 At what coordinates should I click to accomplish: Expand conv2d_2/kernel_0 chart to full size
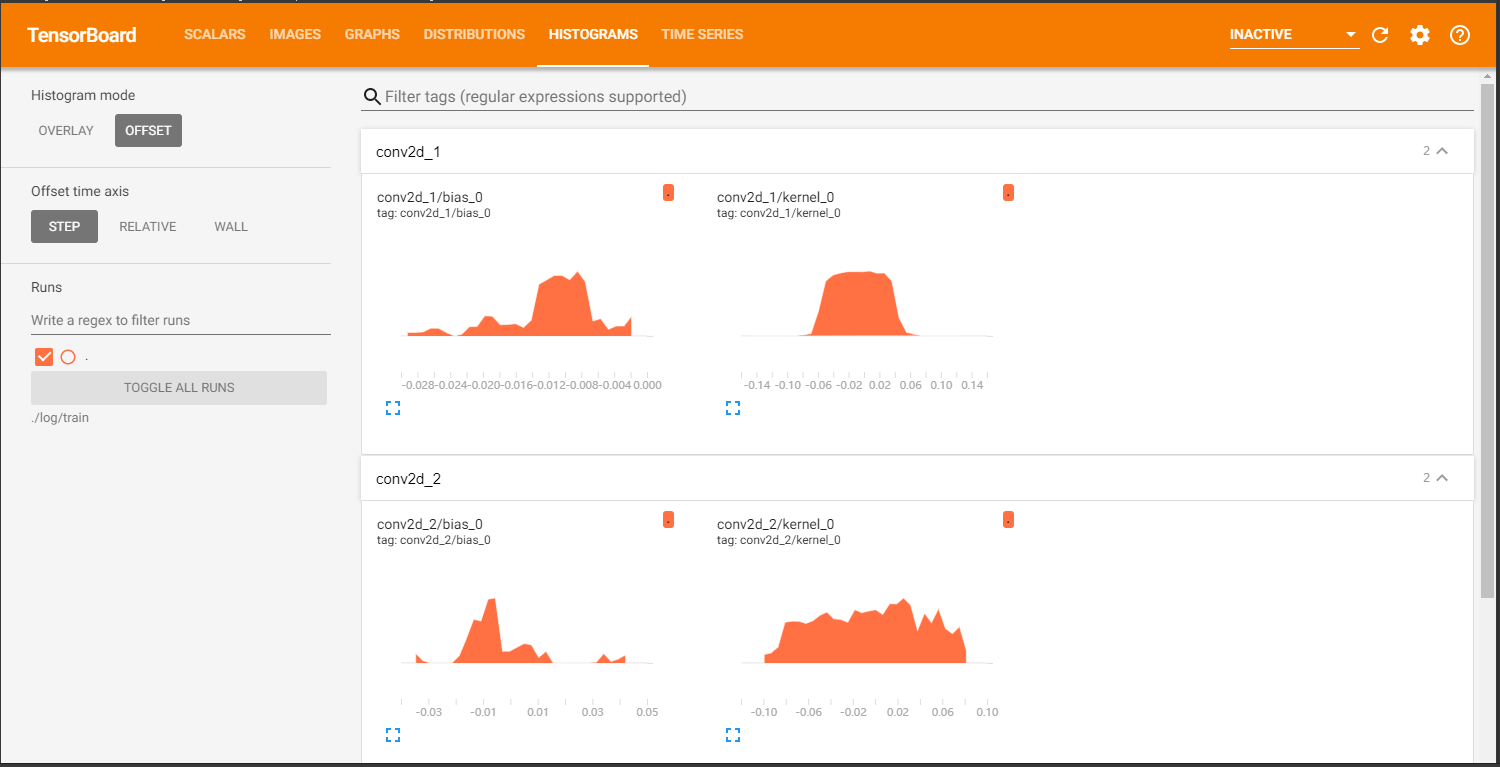[733, 735]
